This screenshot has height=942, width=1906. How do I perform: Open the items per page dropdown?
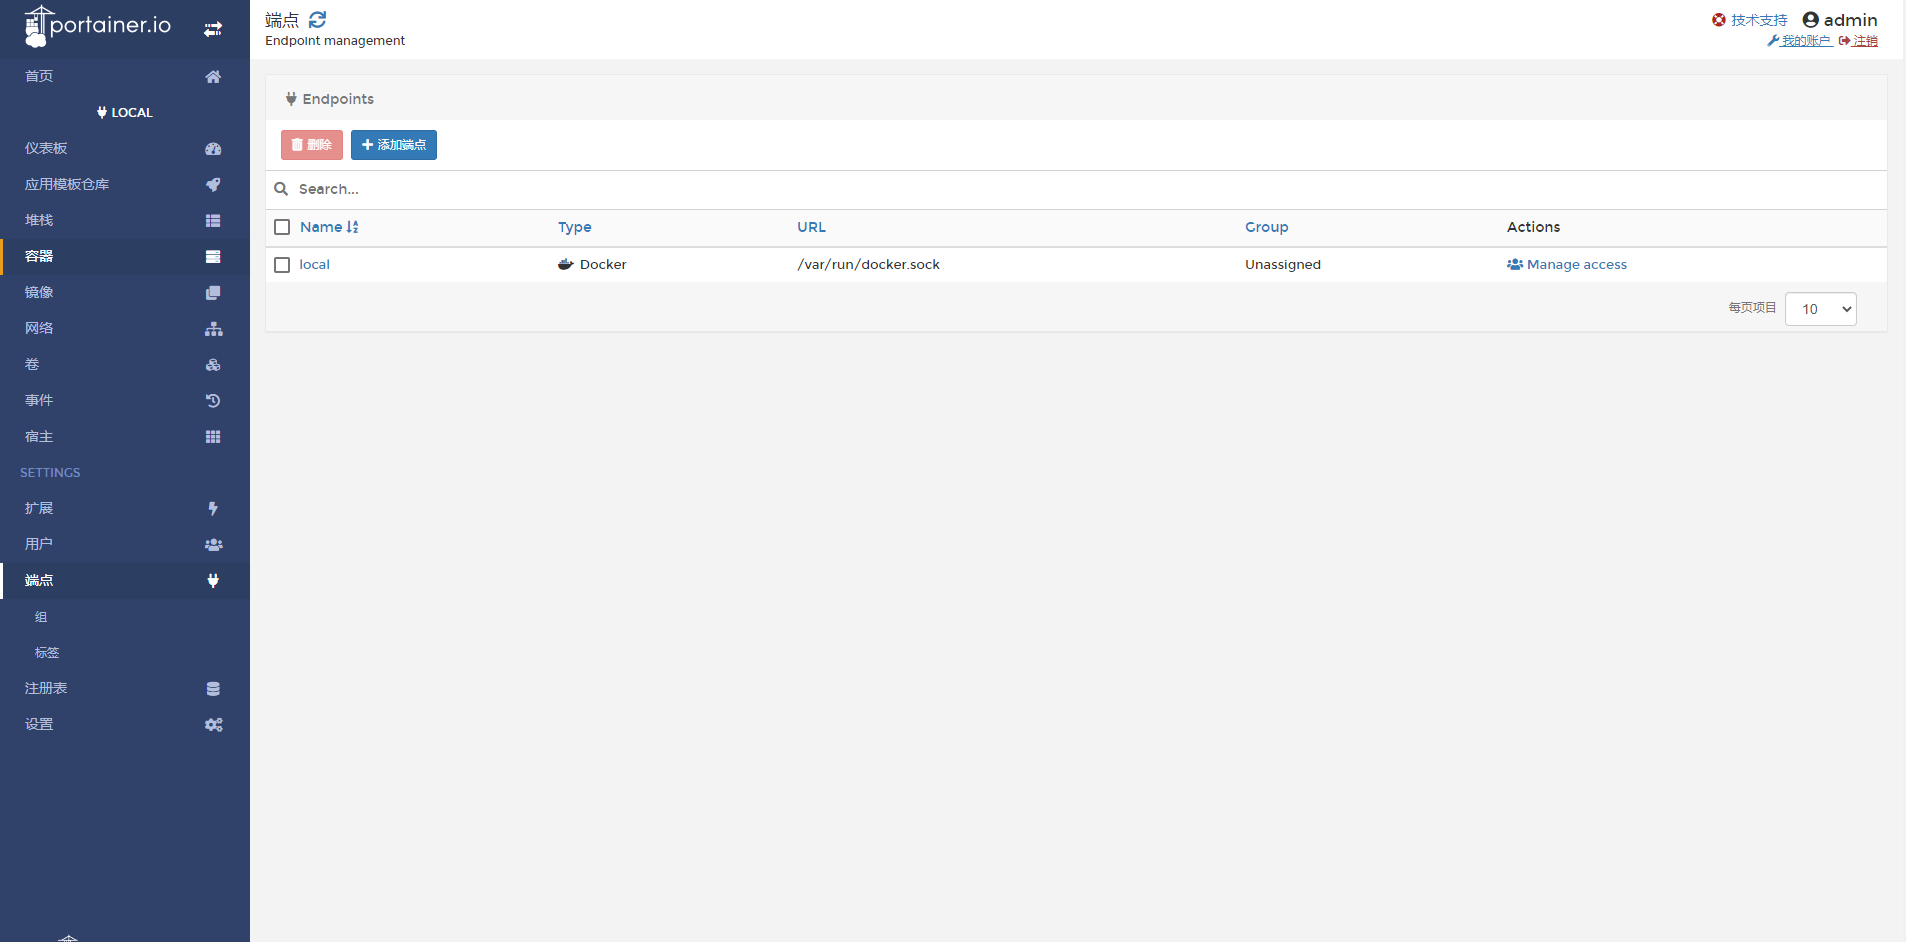pos(1821,309)
